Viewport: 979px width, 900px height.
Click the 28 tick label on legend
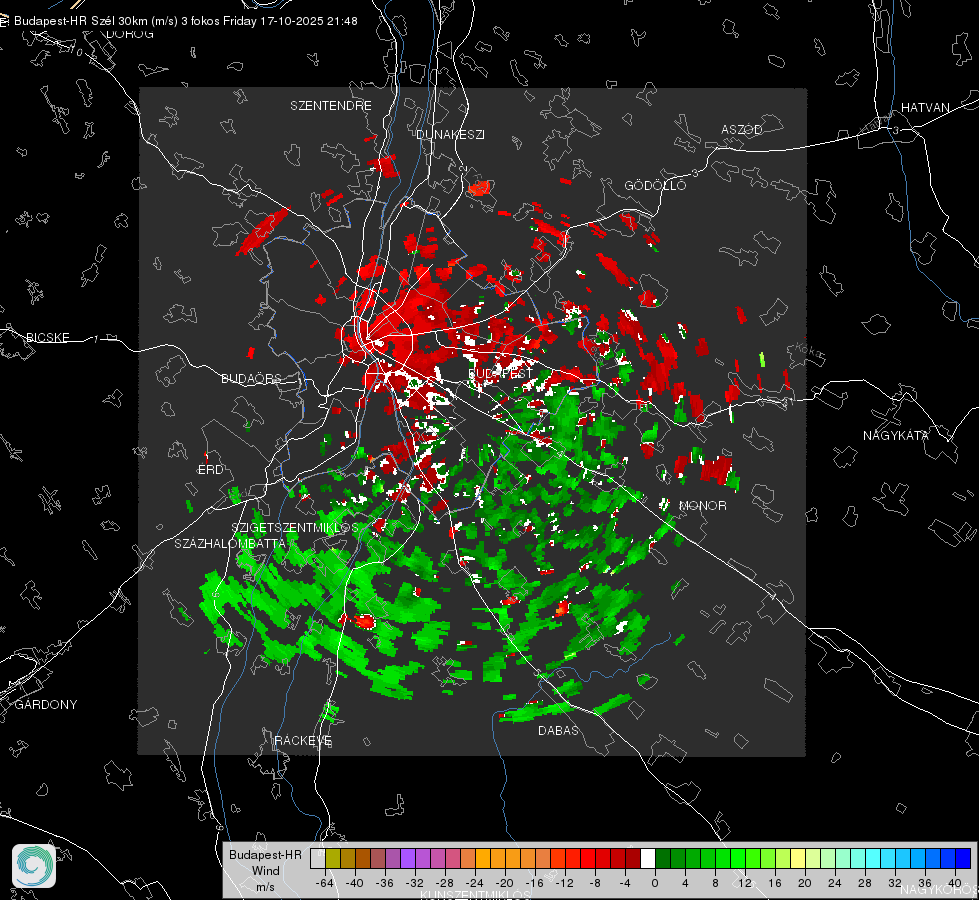coord(865,883)
